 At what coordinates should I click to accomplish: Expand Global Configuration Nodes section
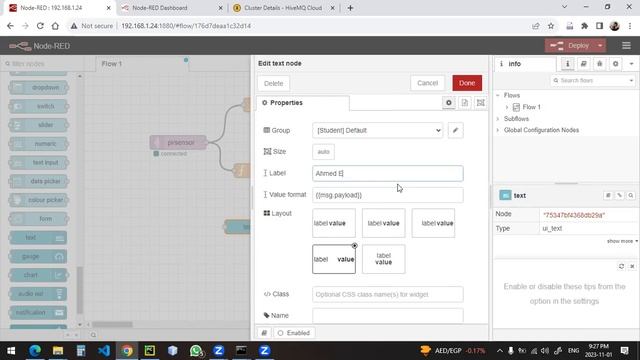498,130
